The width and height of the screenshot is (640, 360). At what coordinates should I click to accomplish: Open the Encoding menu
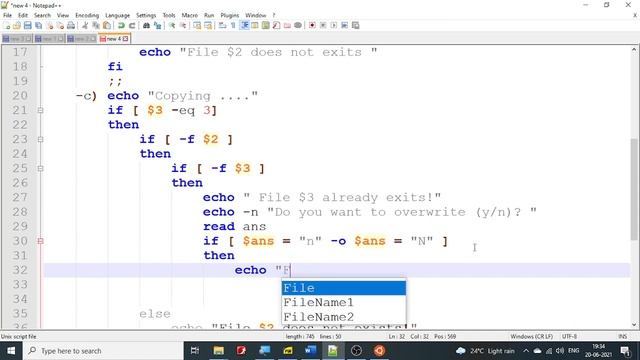pos(87,15)
